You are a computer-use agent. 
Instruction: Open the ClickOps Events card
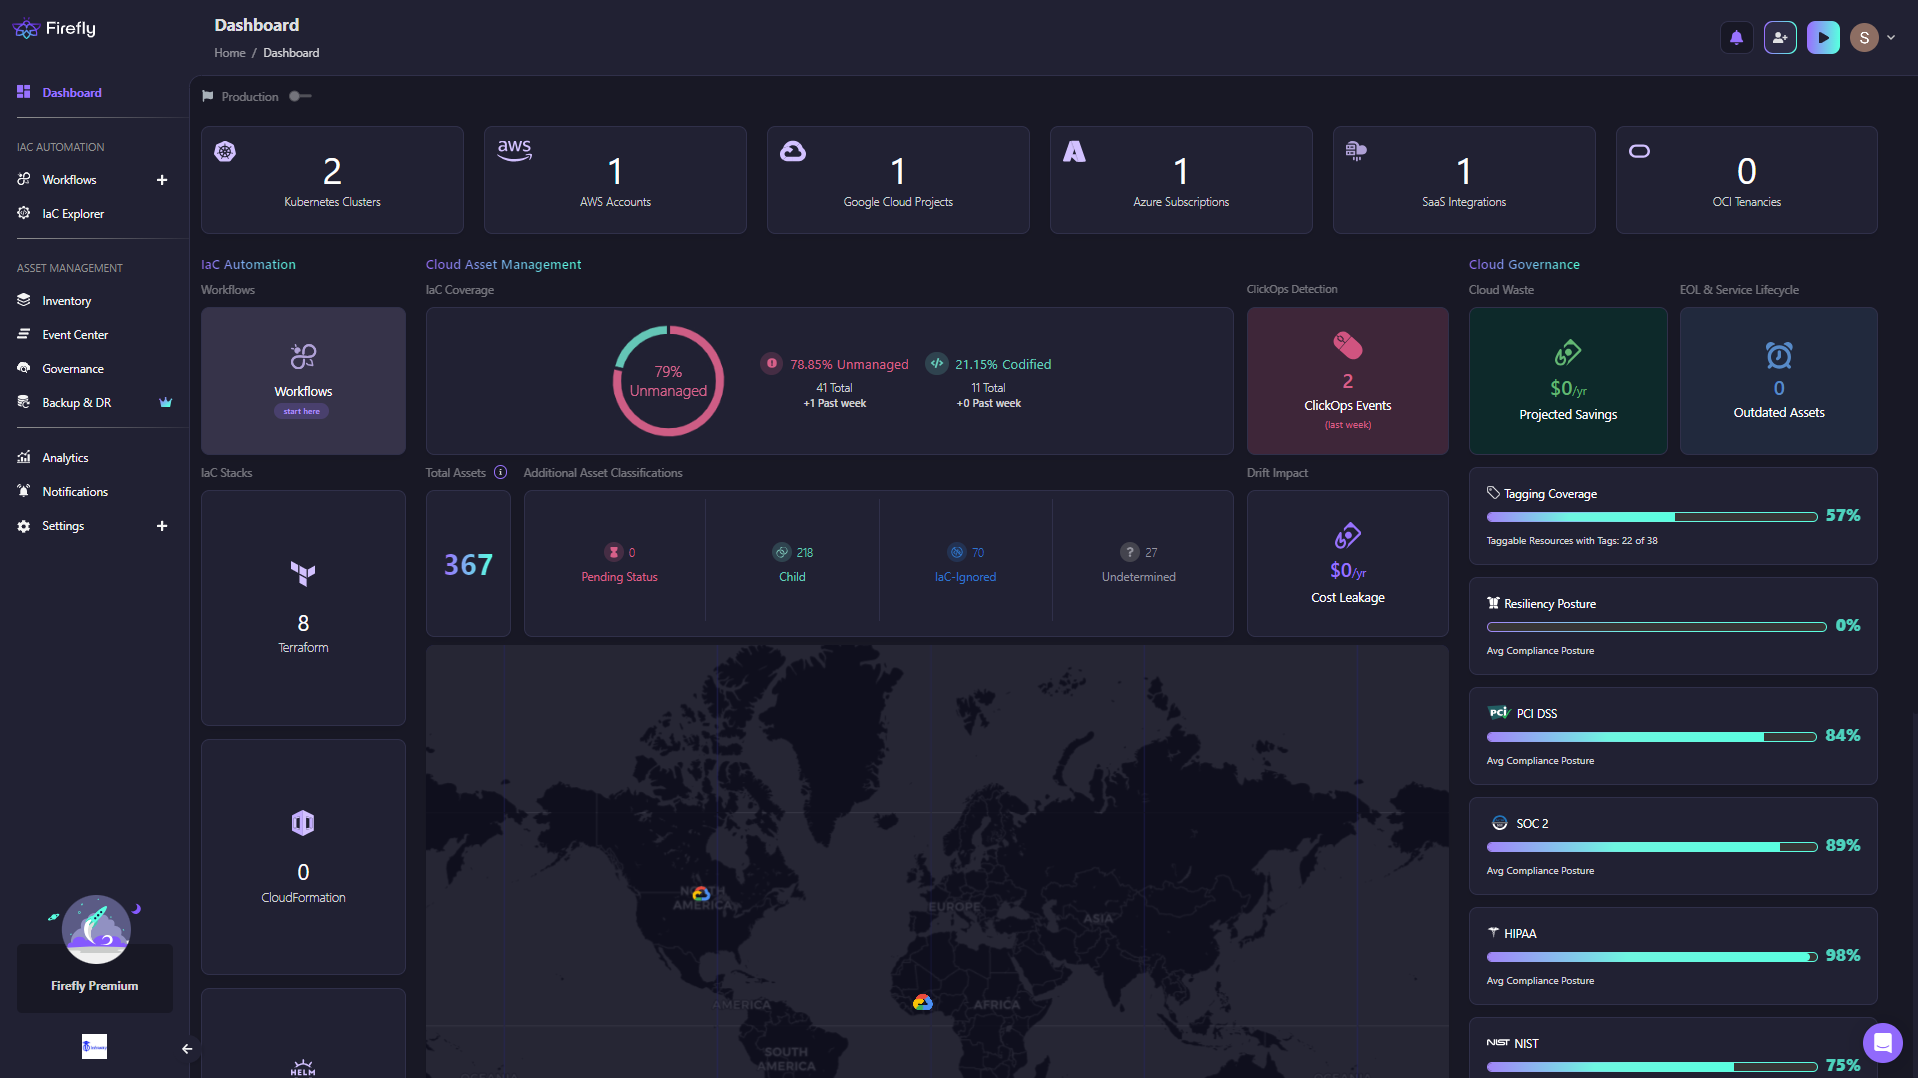click(x=1347, y=381)
